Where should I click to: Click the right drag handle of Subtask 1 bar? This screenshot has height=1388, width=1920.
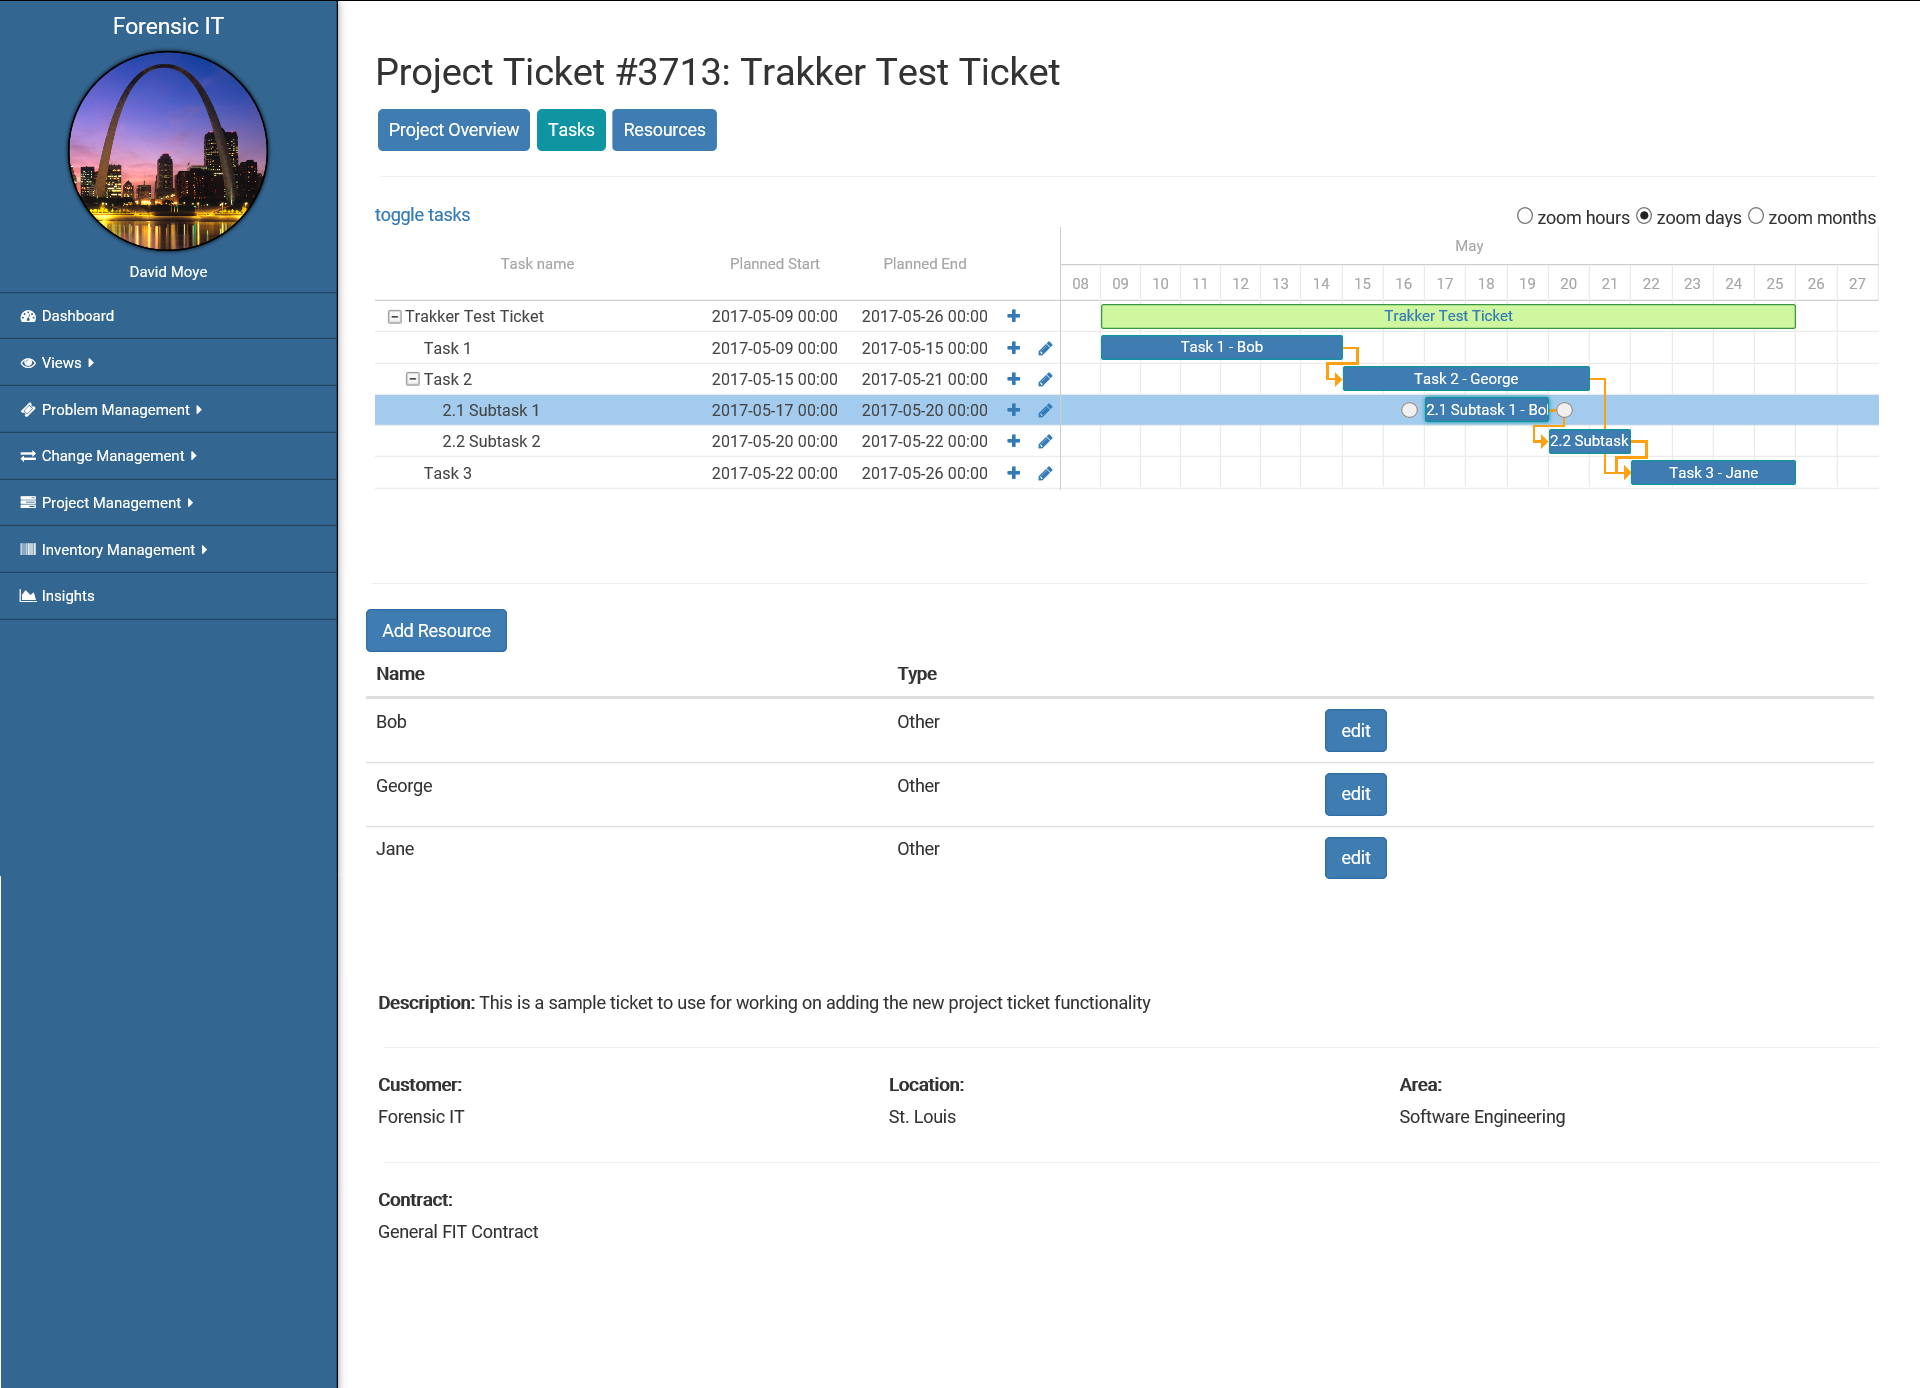pyautogui.click(x=1565, y=410)
